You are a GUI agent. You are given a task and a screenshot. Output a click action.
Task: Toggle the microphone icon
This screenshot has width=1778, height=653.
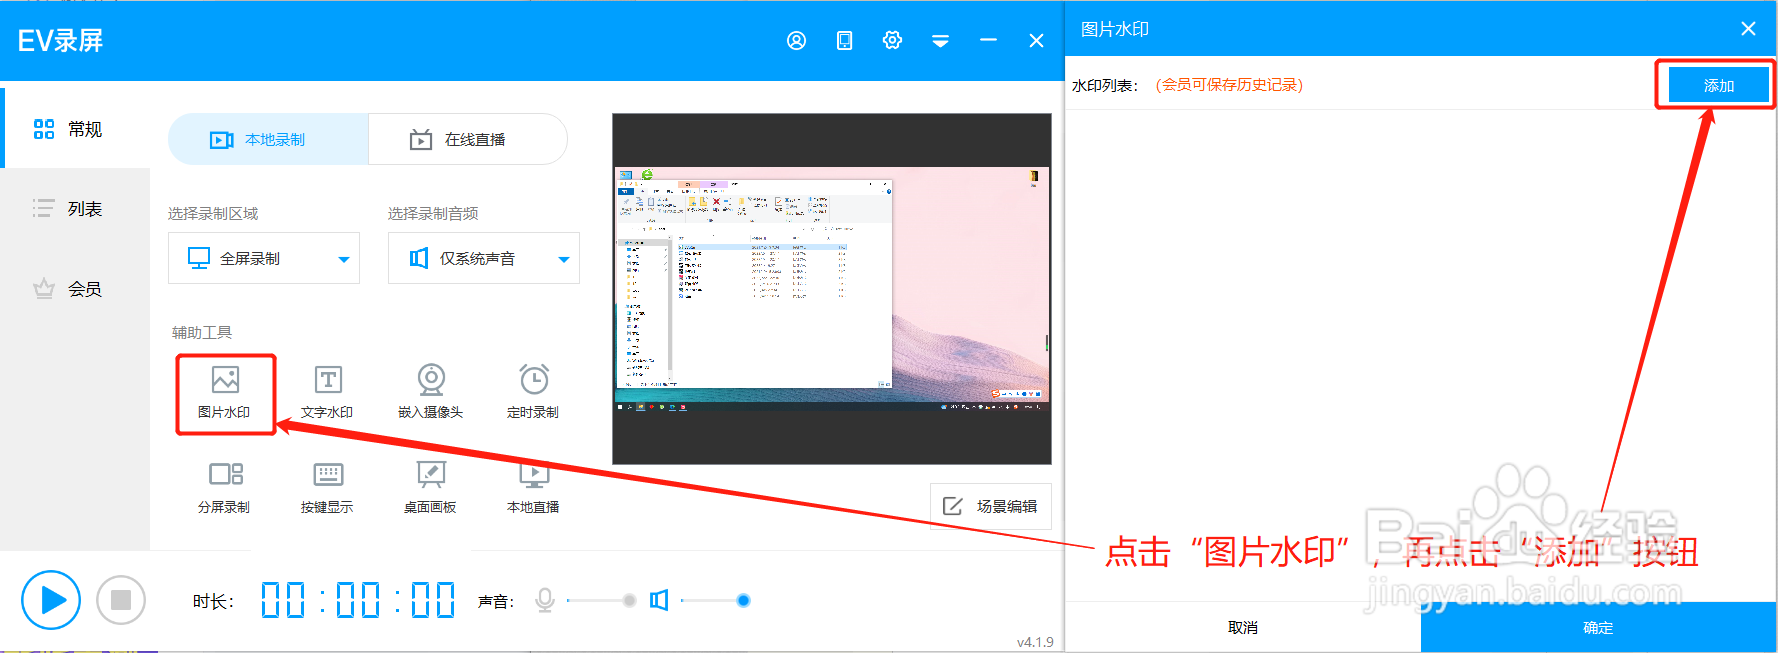coord(545,600)
